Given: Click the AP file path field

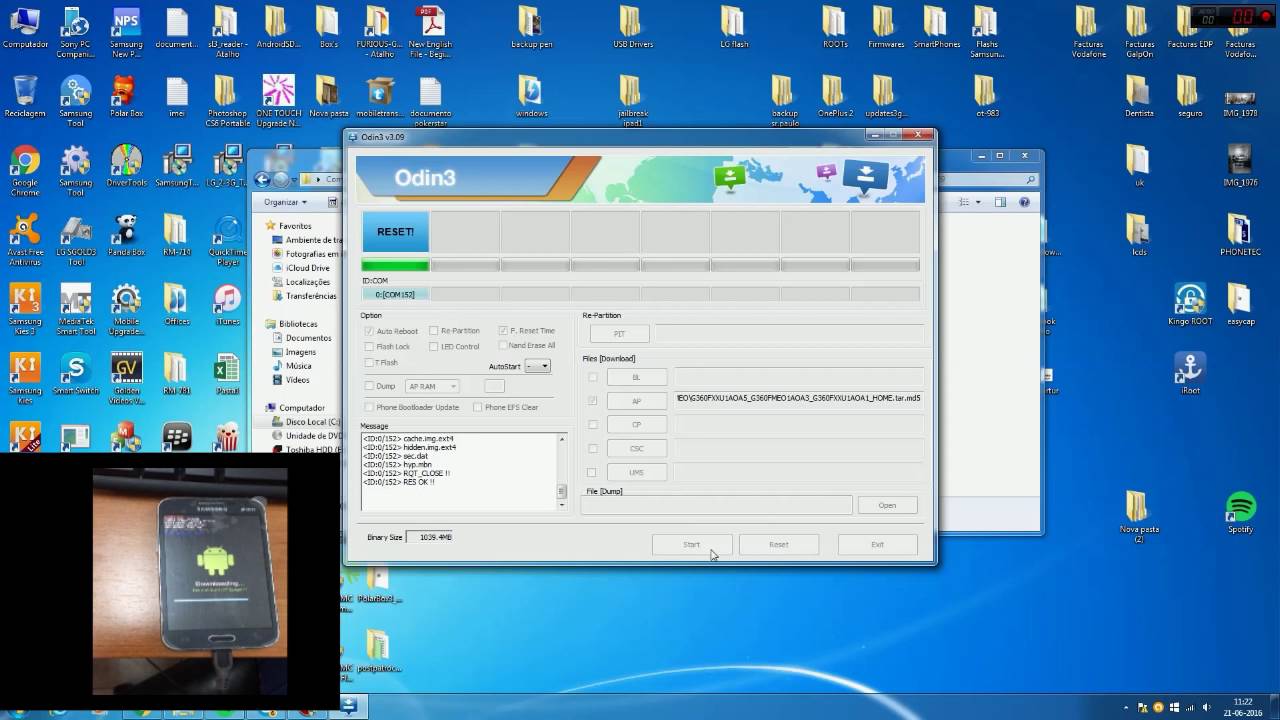Looking at the screenshot, I should point(798,398).
